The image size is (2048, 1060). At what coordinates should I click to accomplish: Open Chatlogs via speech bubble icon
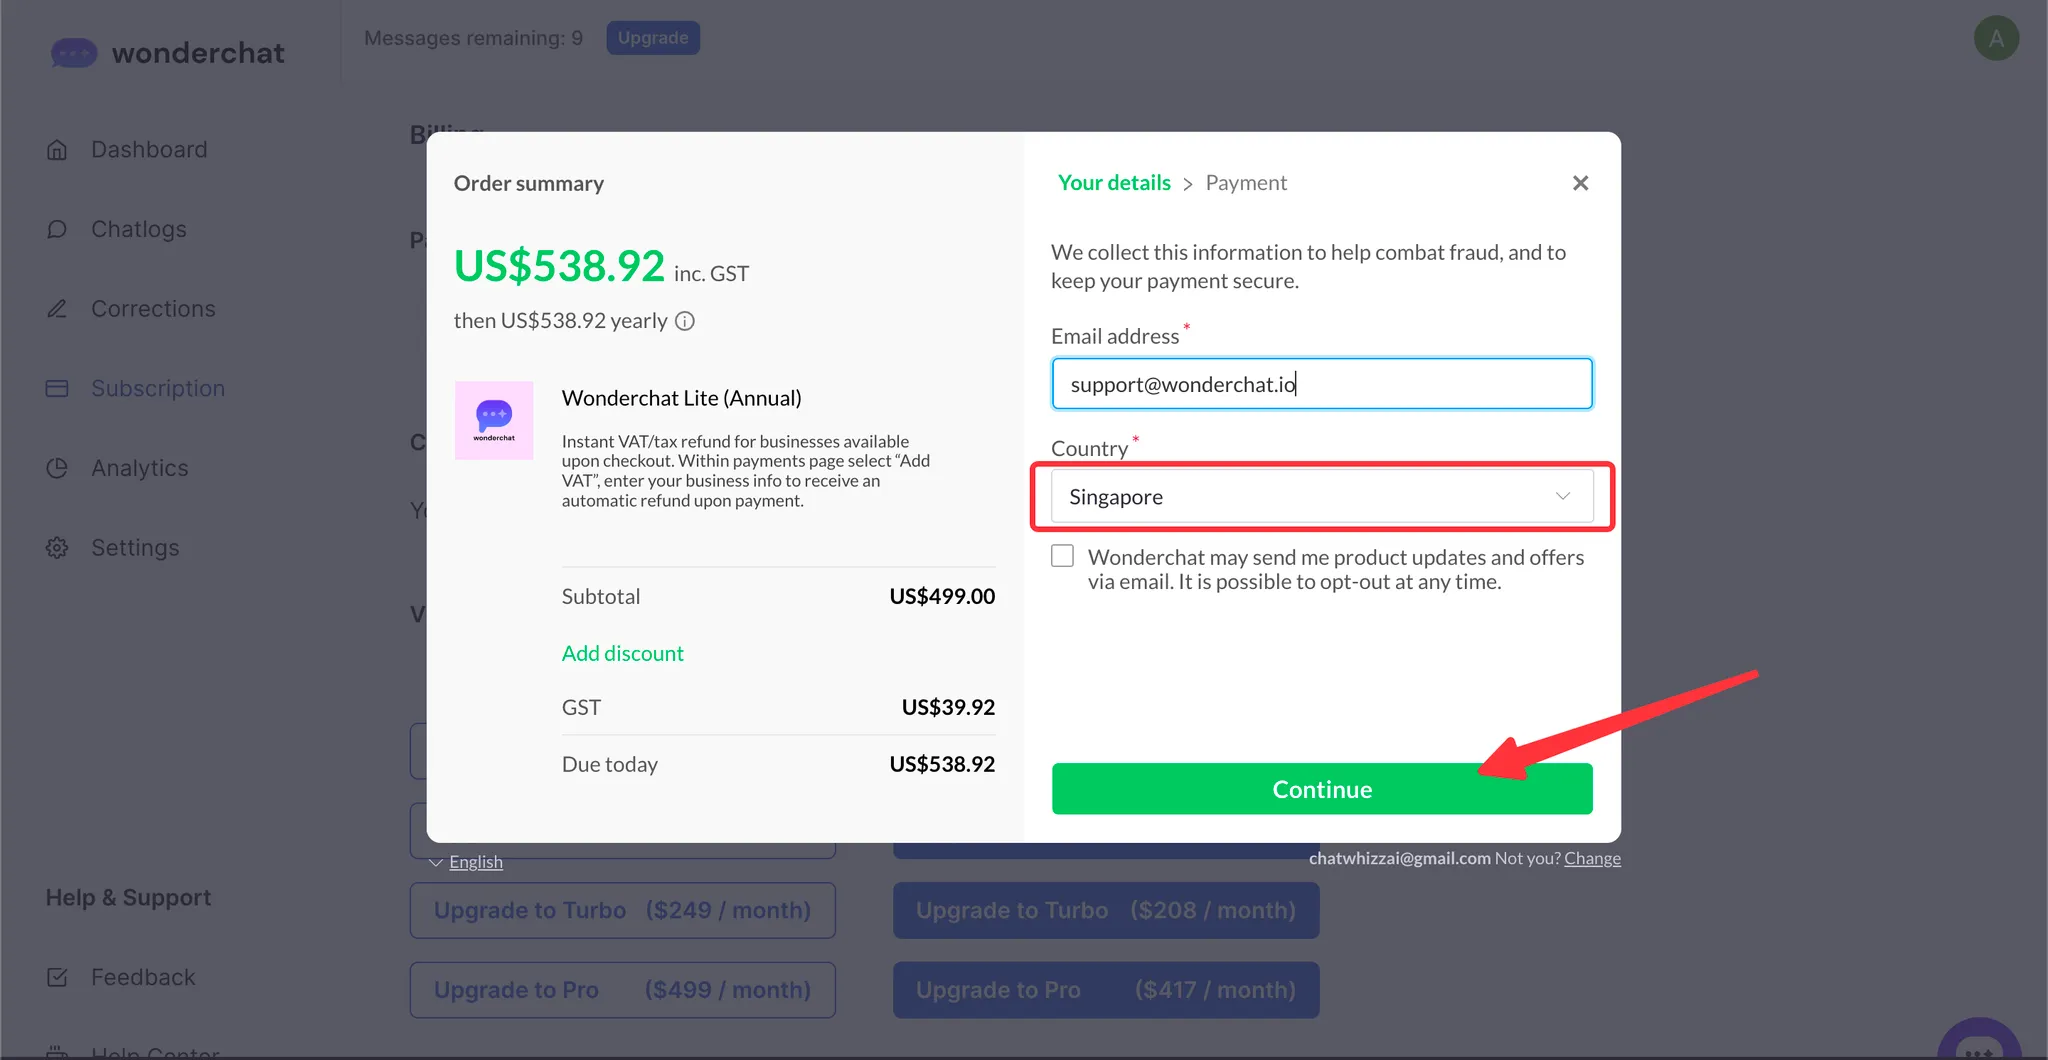point(57,229)
